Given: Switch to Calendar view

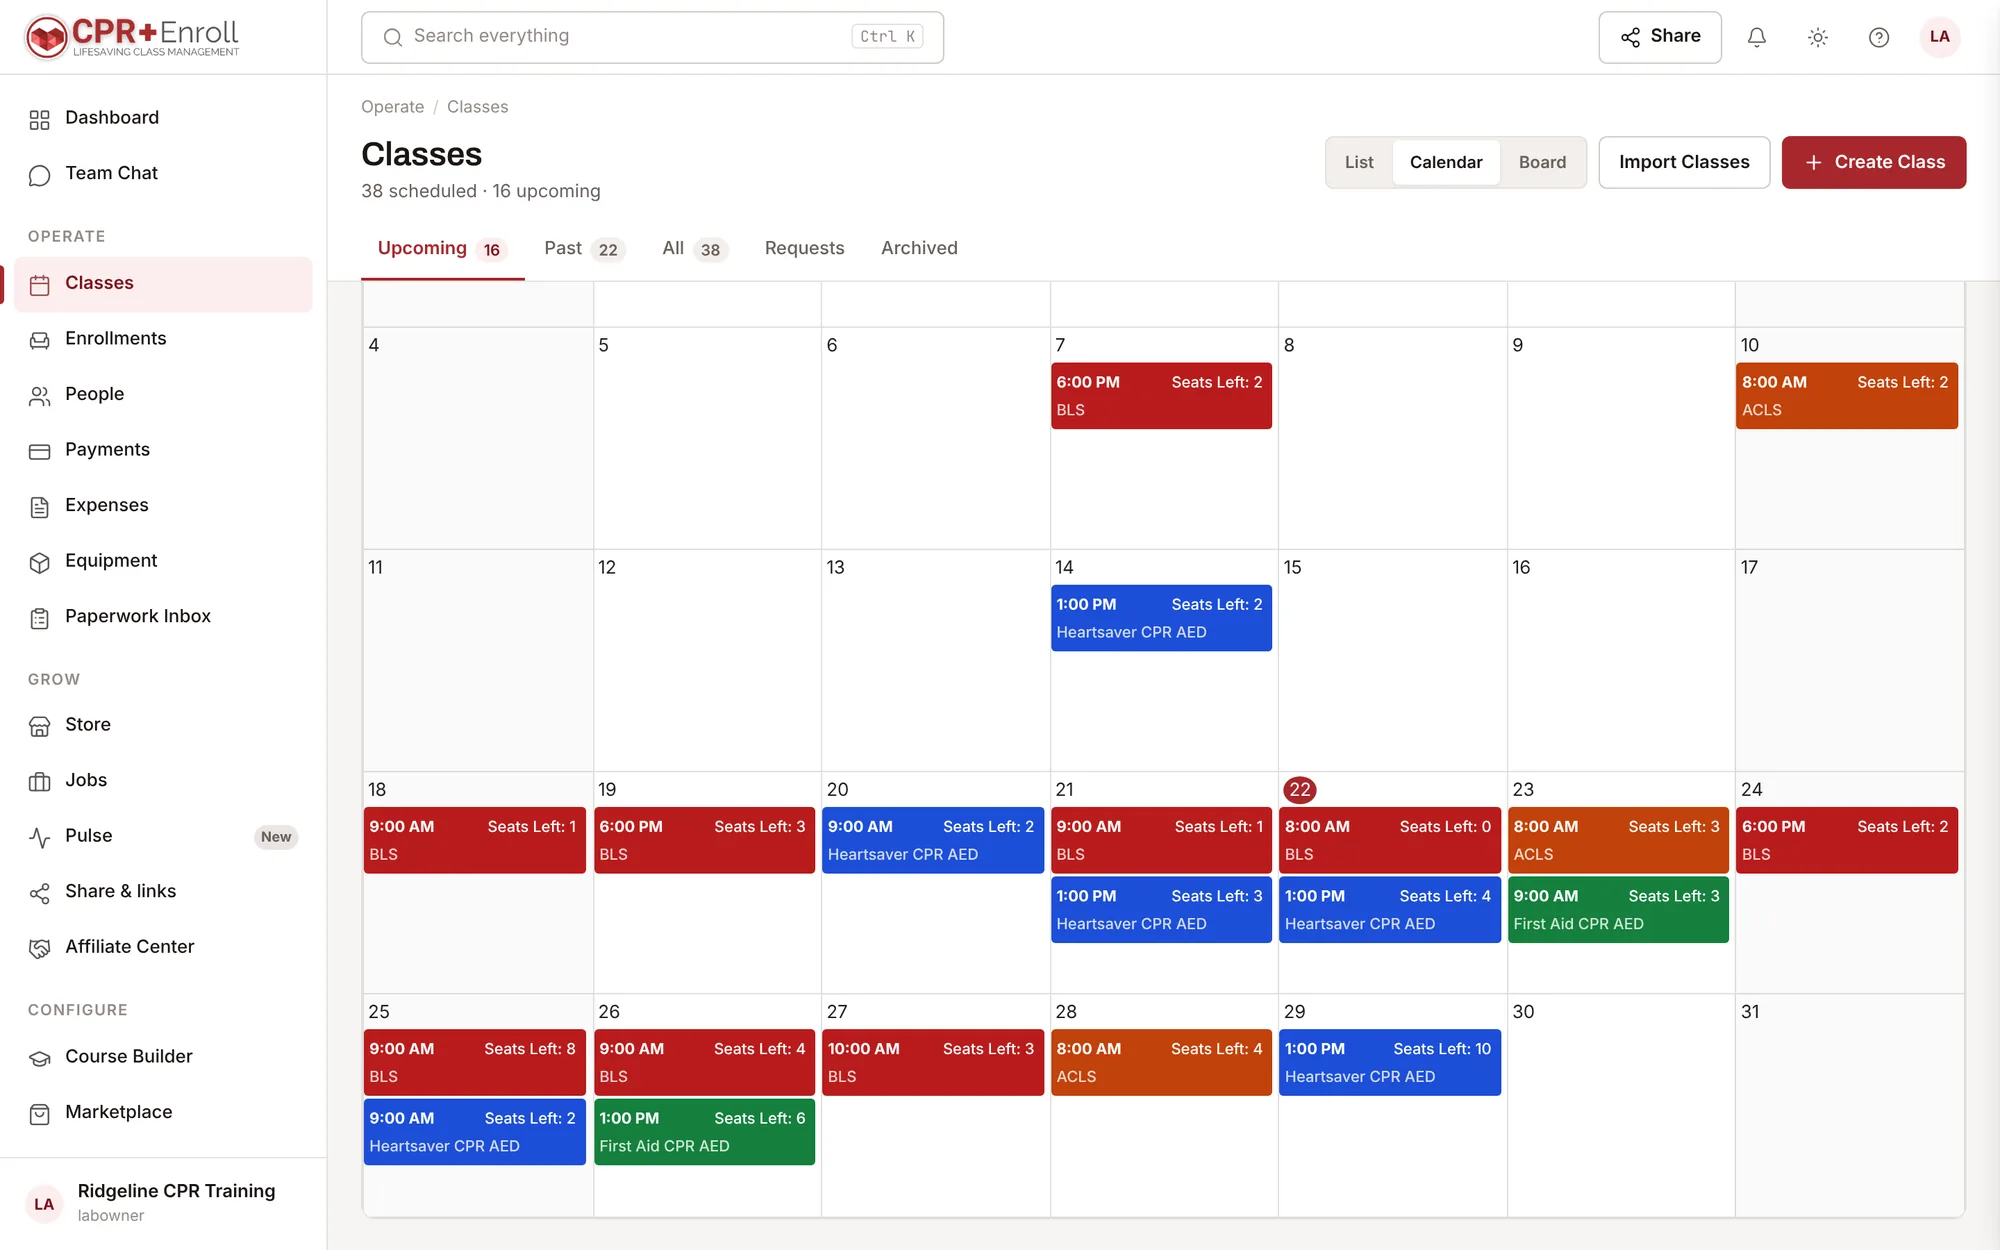Looking at the screenshot, I should pos(1446,162).
